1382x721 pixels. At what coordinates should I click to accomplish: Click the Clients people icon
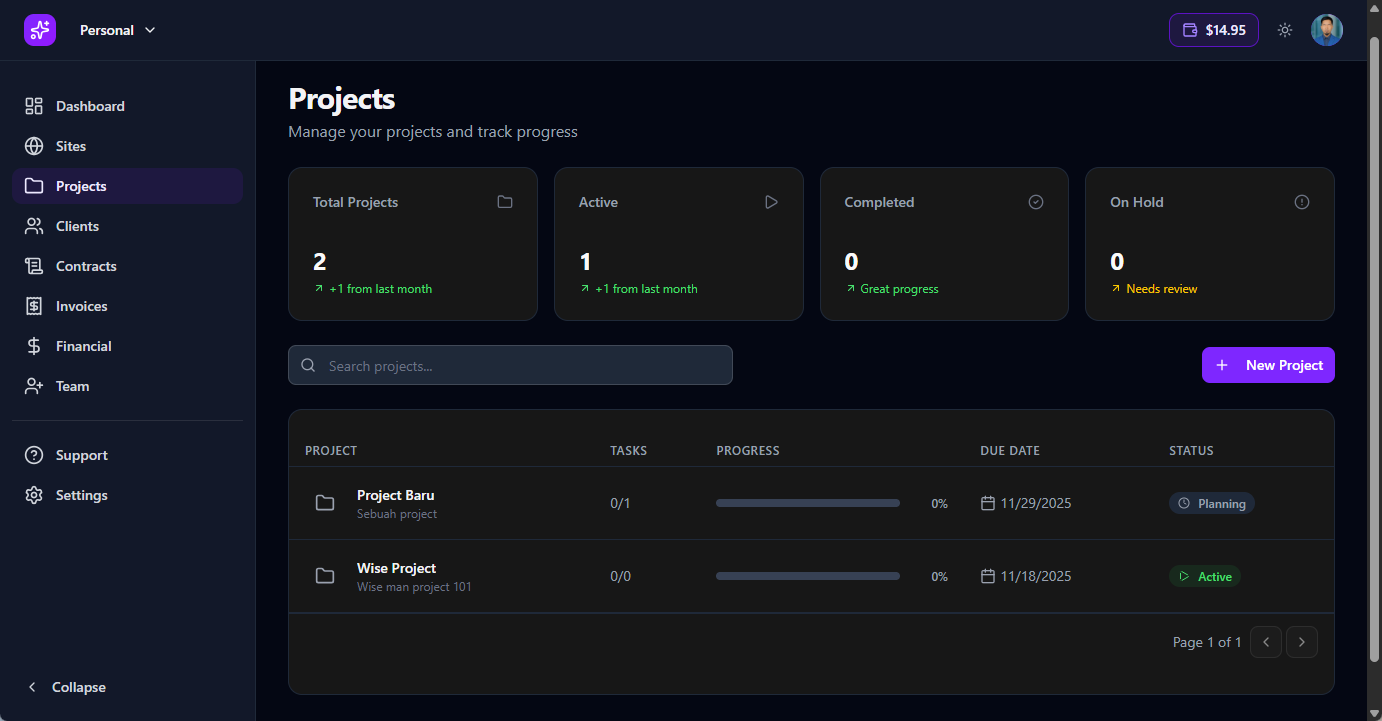34,226
